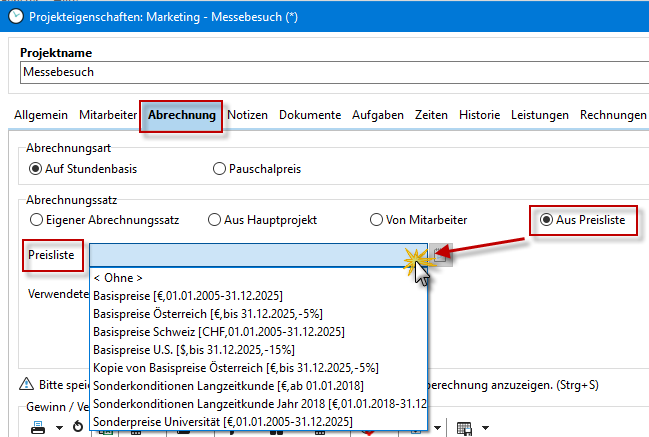Open the Dokumente tab
Screen dimensions: 649x437
click(310, 115)
